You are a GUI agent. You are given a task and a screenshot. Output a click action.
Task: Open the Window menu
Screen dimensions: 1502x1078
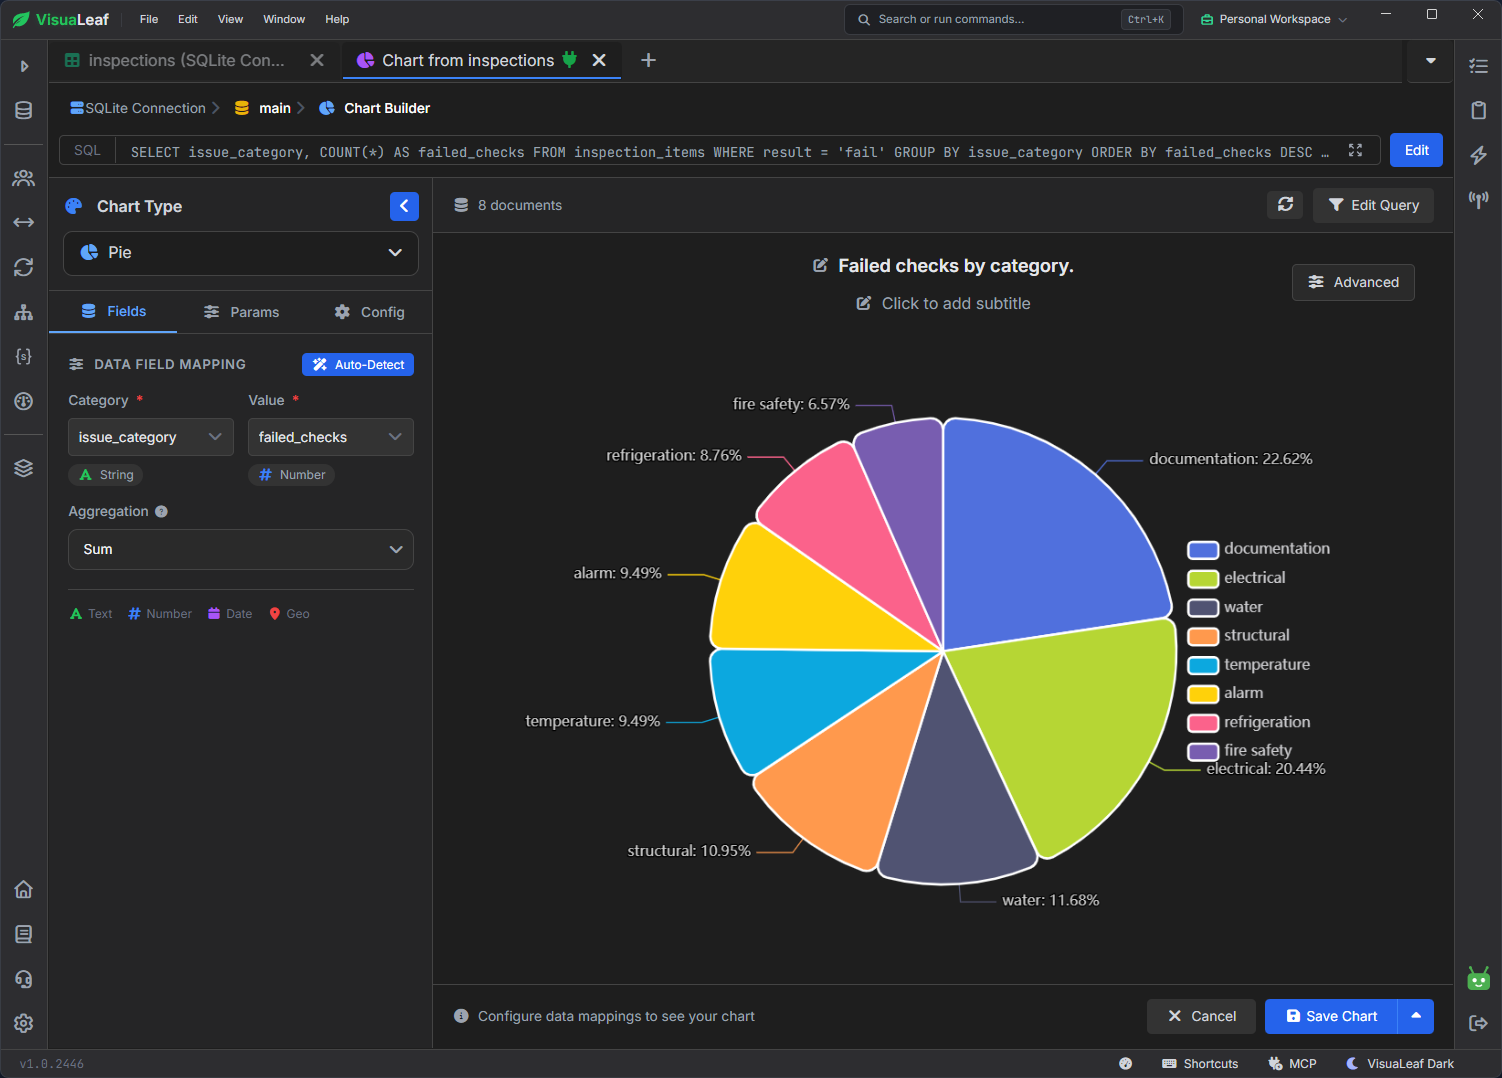pyautogui.click(x=284, y=19)
